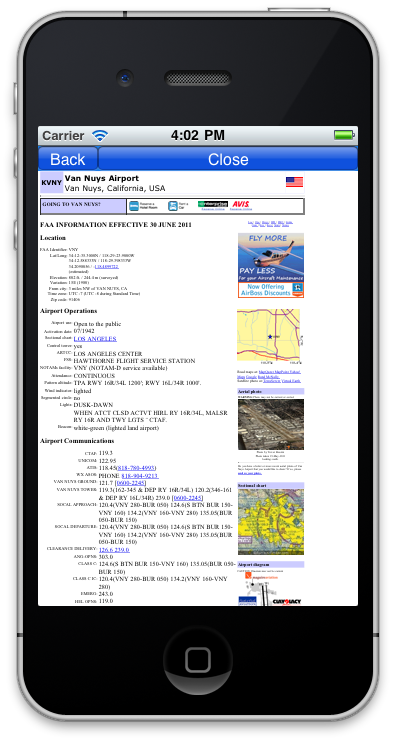Tap the Van Nuys Tower 0600-2245 link
The image size is (396, 744).
tap(188, 498)
